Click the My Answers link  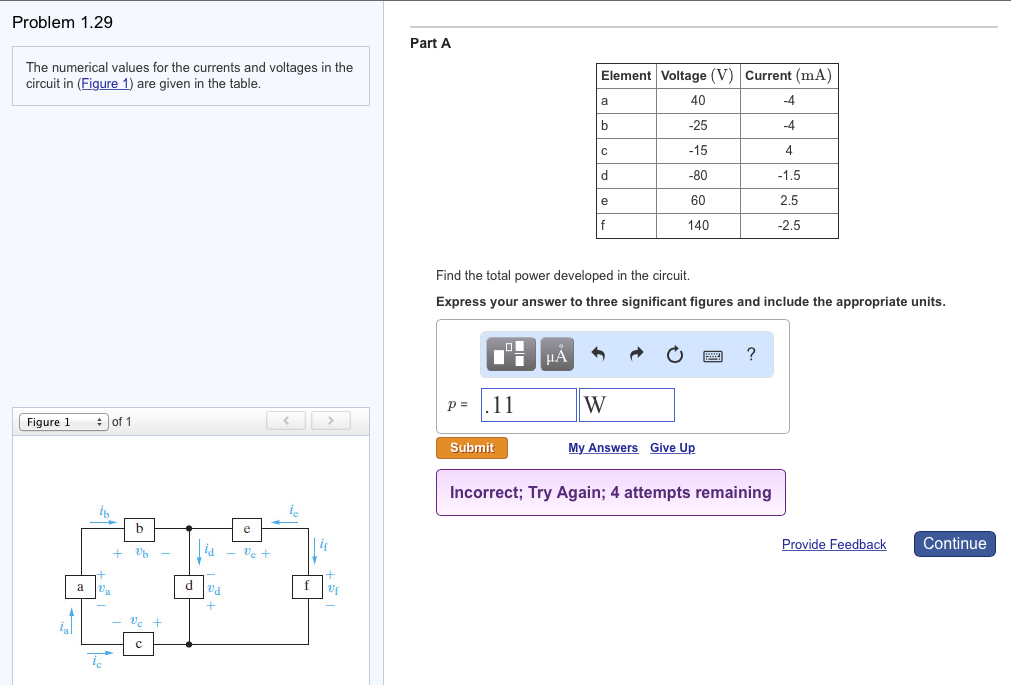(x=603, y=447)
